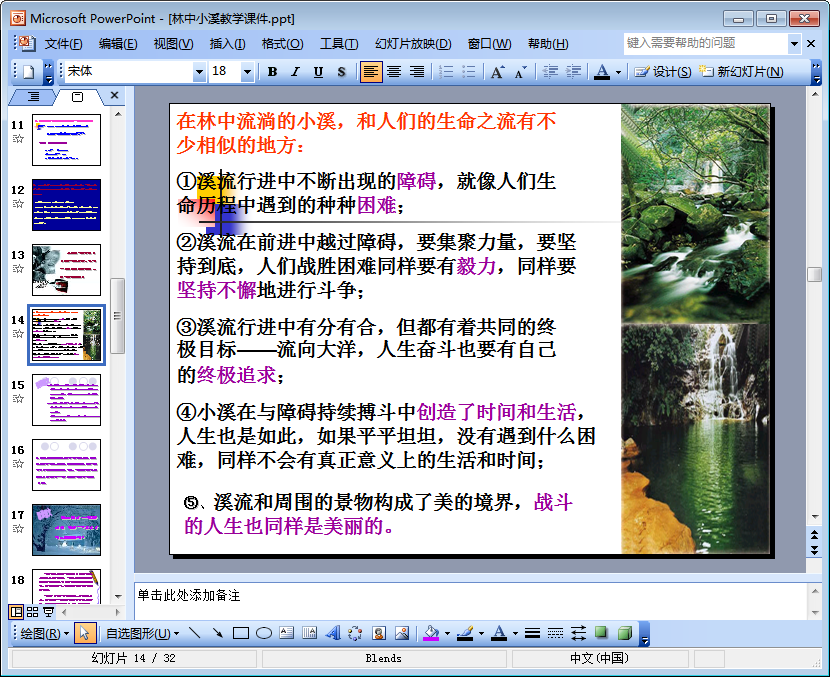The width and height of the screenshot is (830, 677).
Task: Click the notes area 单击此处添加备注
Action: pos(189,595)
